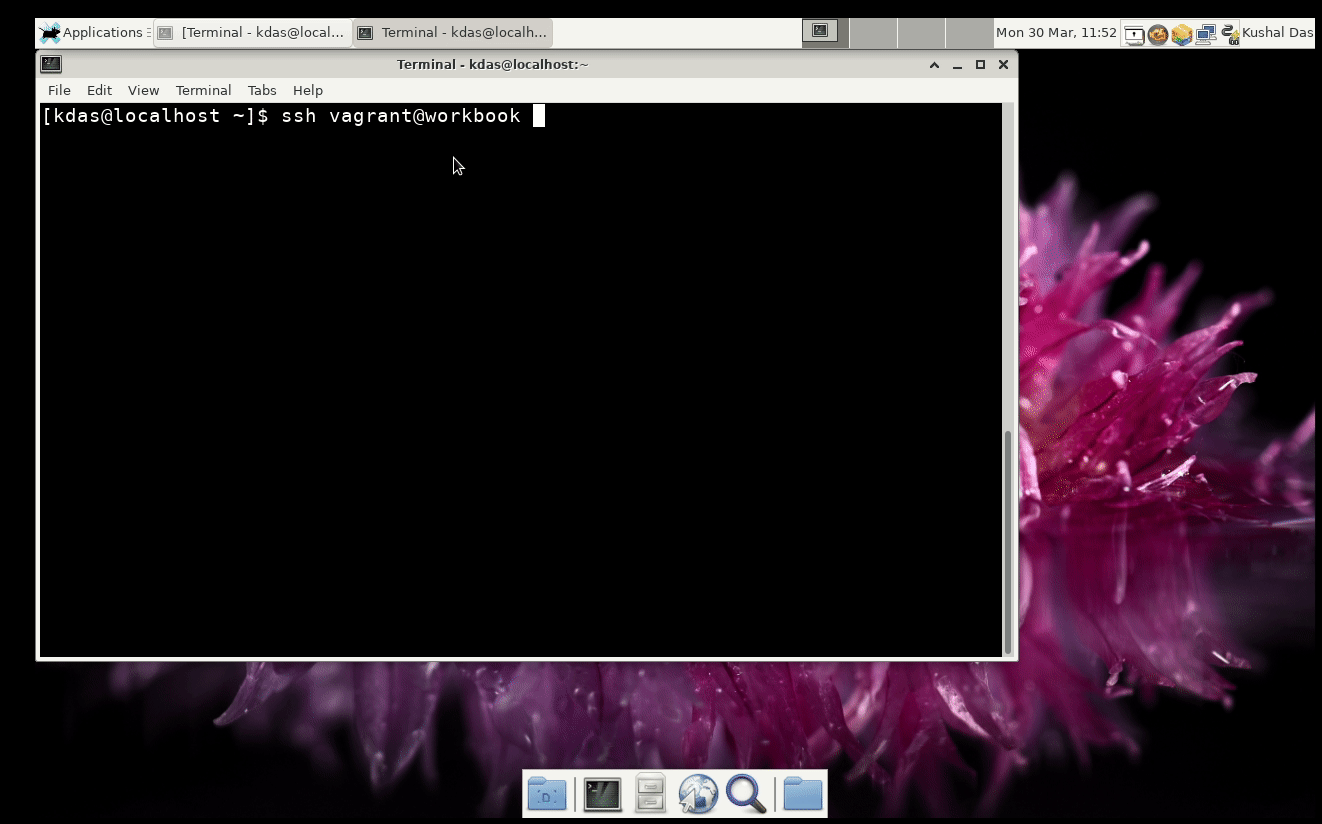Viewport: 1322px width, 824px height.
Task: Open the application finder magnifier icon
Action: [746, 794]
